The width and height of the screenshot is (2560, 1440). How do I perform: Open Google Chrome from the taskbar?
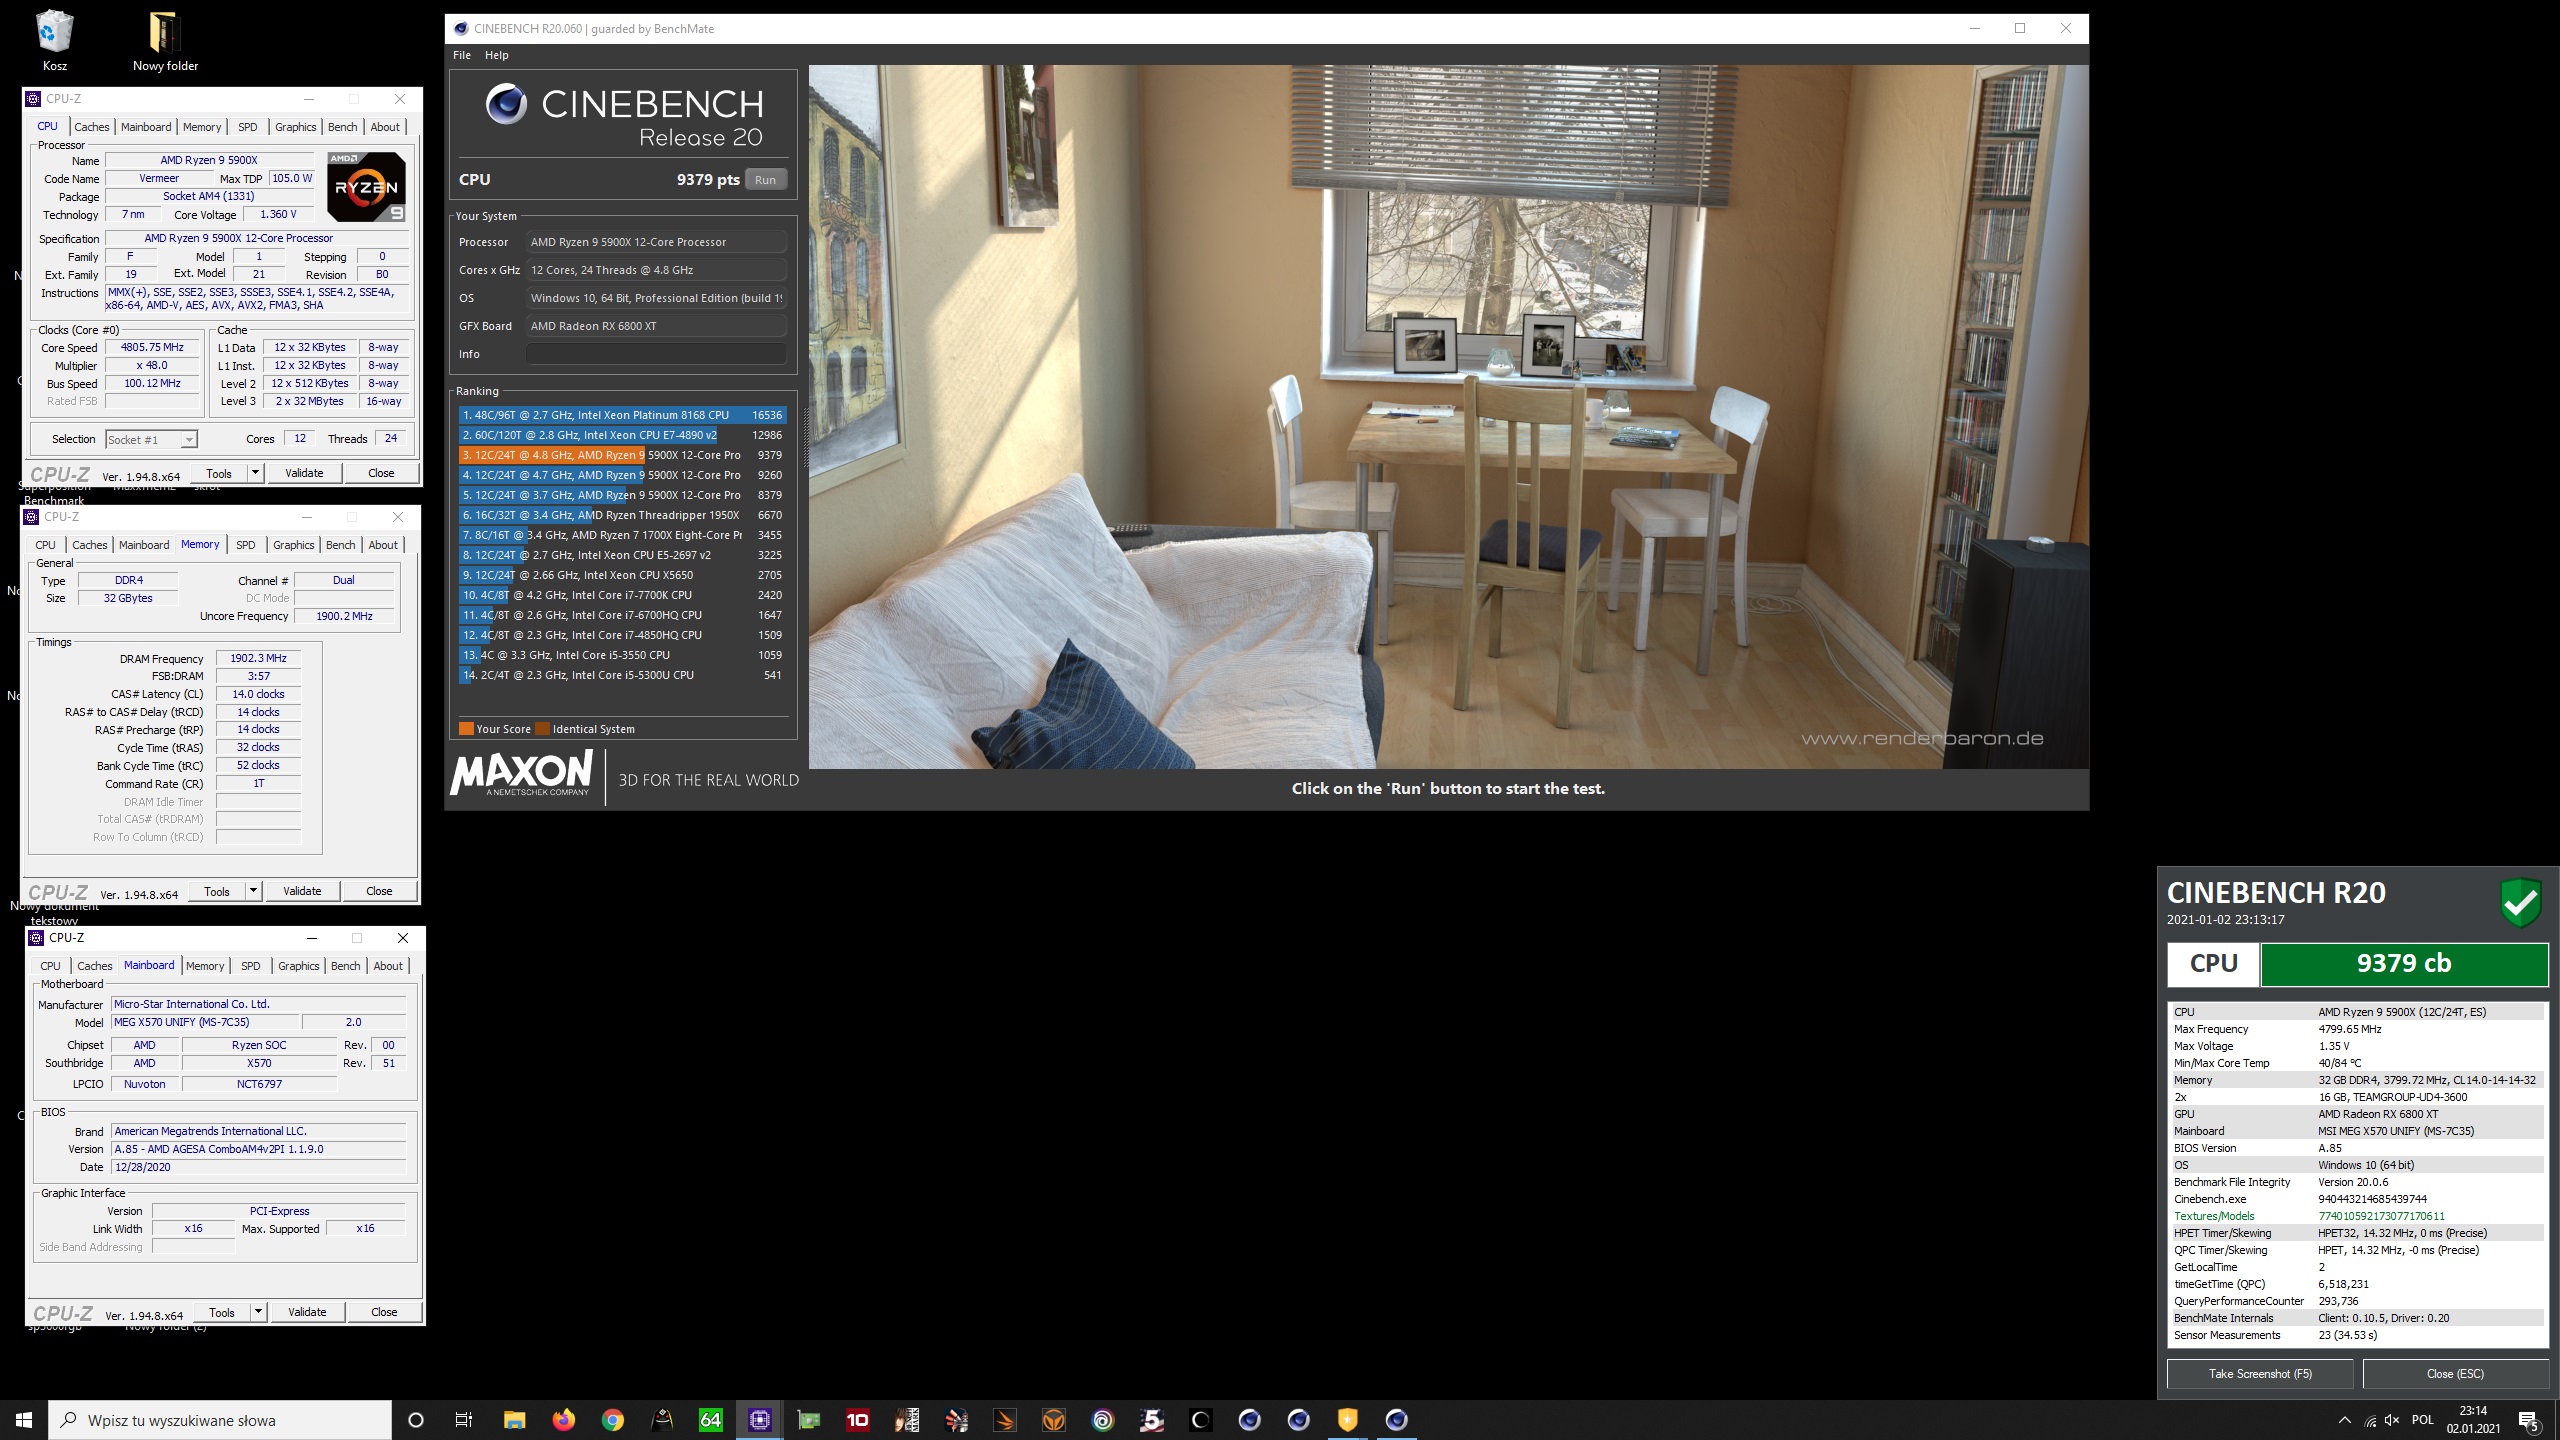(612, 1420)
